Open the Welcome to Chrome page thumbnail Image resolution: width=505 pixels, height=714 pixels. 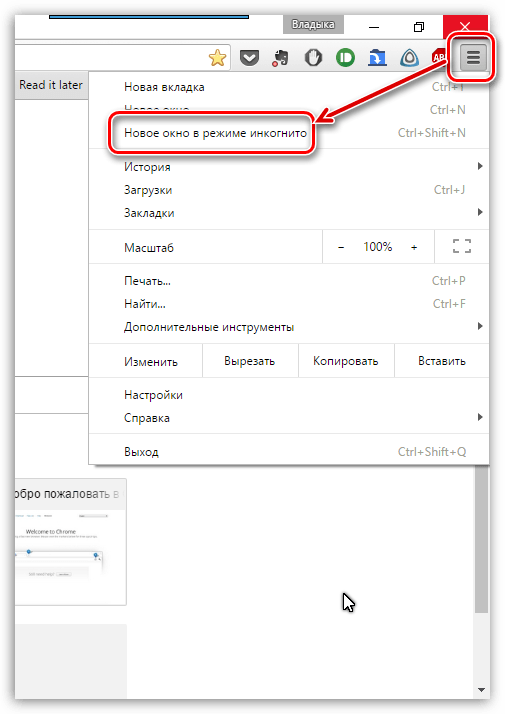pos(70,542)
